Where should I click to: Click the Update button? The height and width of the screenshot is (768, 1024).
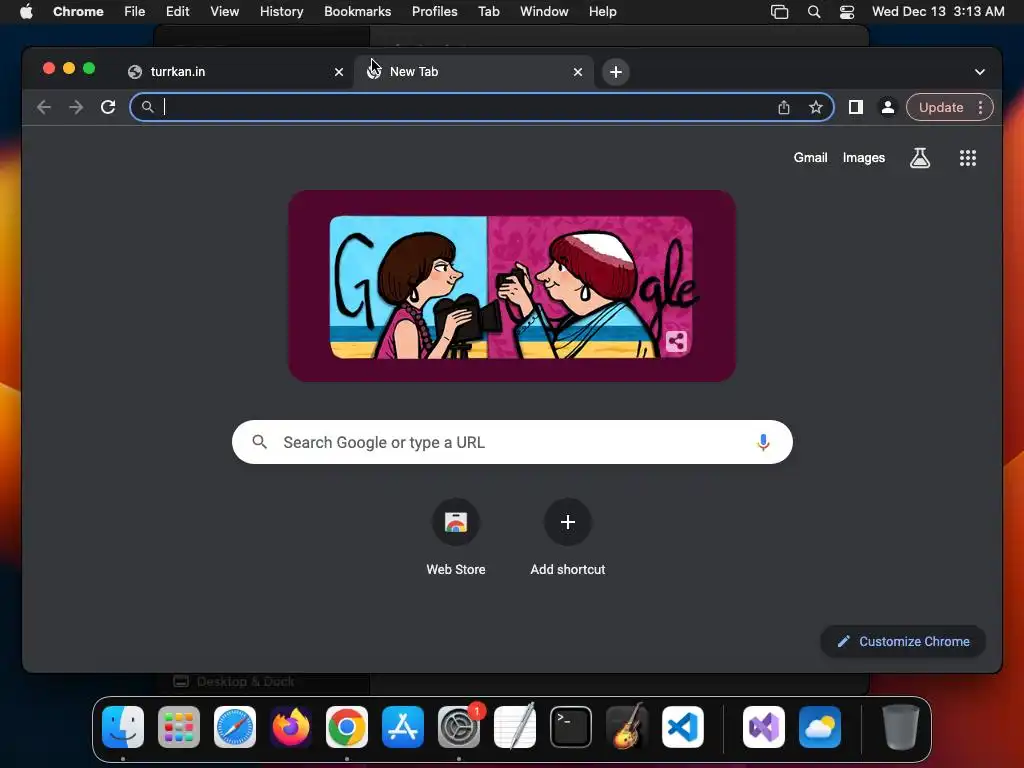coord(941,107)
